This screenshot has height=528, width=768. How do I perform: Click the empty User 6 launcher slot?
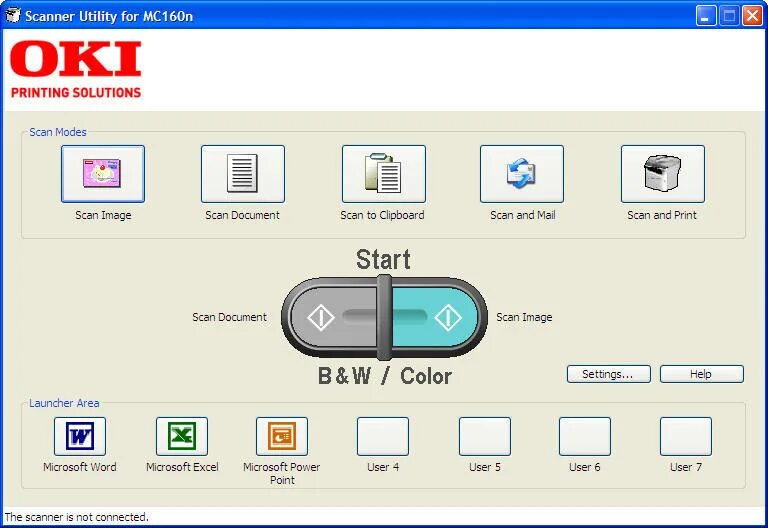(585, 436)
